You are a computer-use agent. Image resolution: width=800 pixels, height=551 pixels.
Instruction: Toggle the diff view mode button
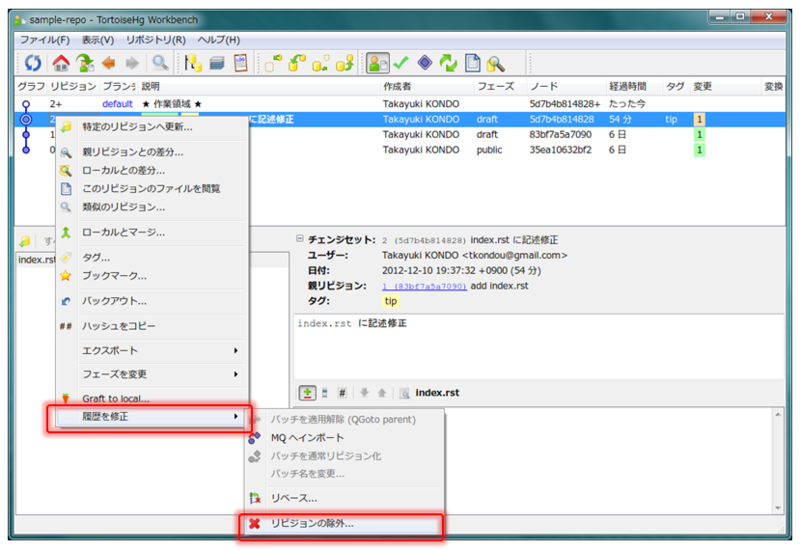[x=307, y=392]
